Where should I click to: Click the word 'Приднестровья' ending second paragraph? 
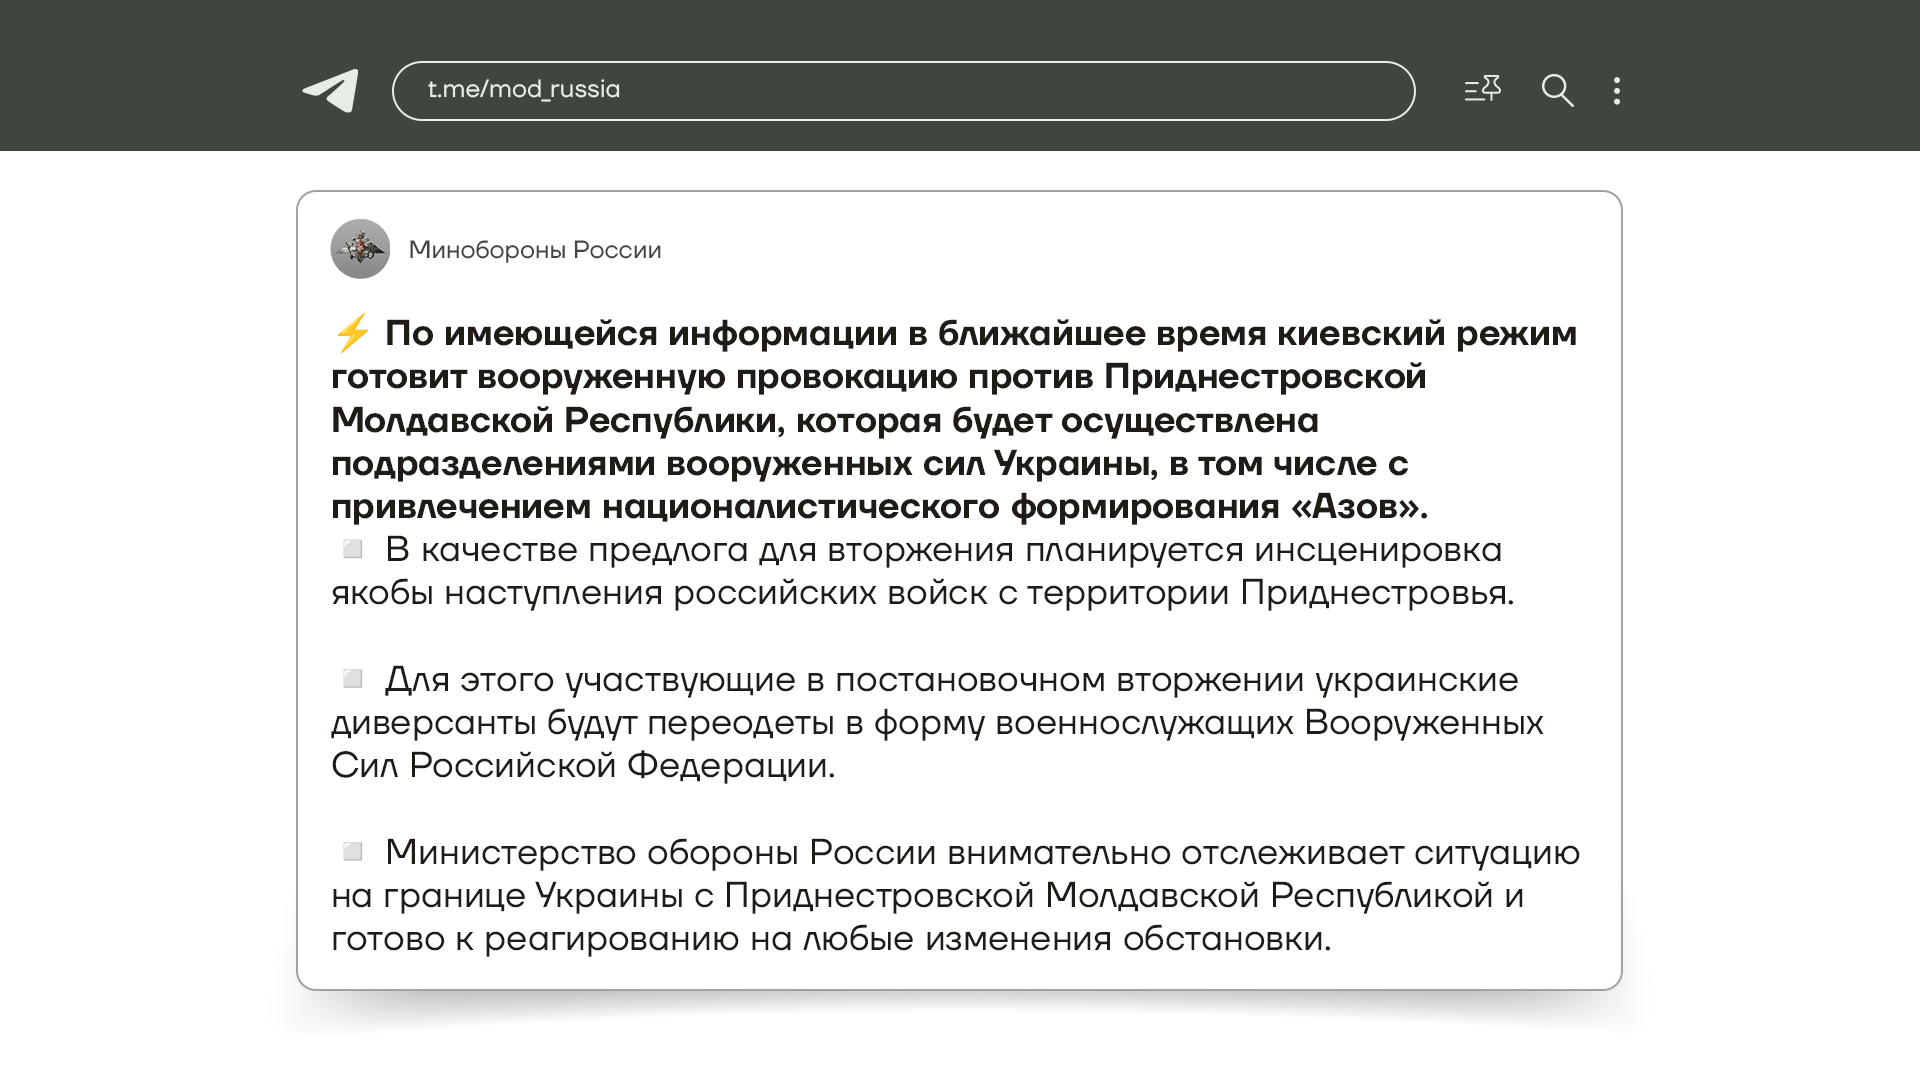click(x=1375, y=593)
